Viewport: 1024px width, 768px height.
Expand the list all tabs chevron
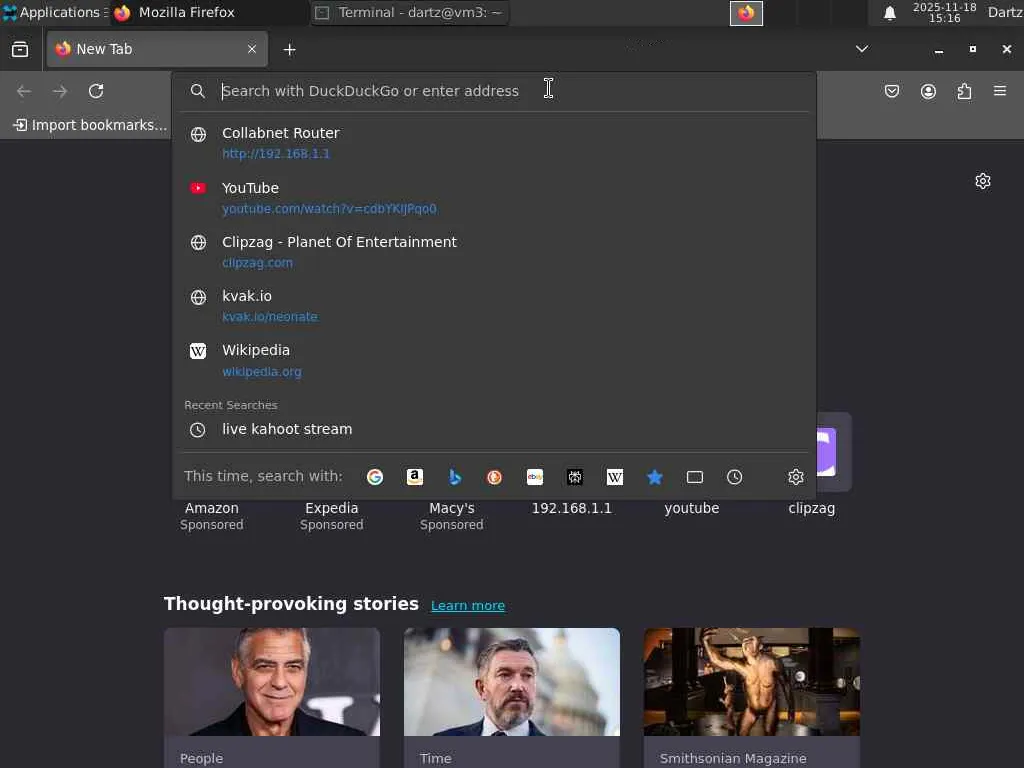(x=862, y=49)
